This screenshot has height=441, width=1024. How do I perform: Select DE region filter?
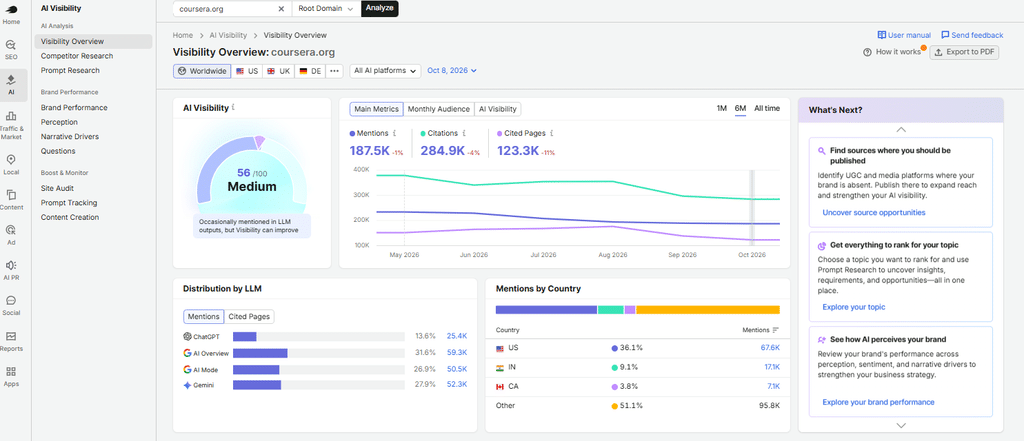click(311, 71)
